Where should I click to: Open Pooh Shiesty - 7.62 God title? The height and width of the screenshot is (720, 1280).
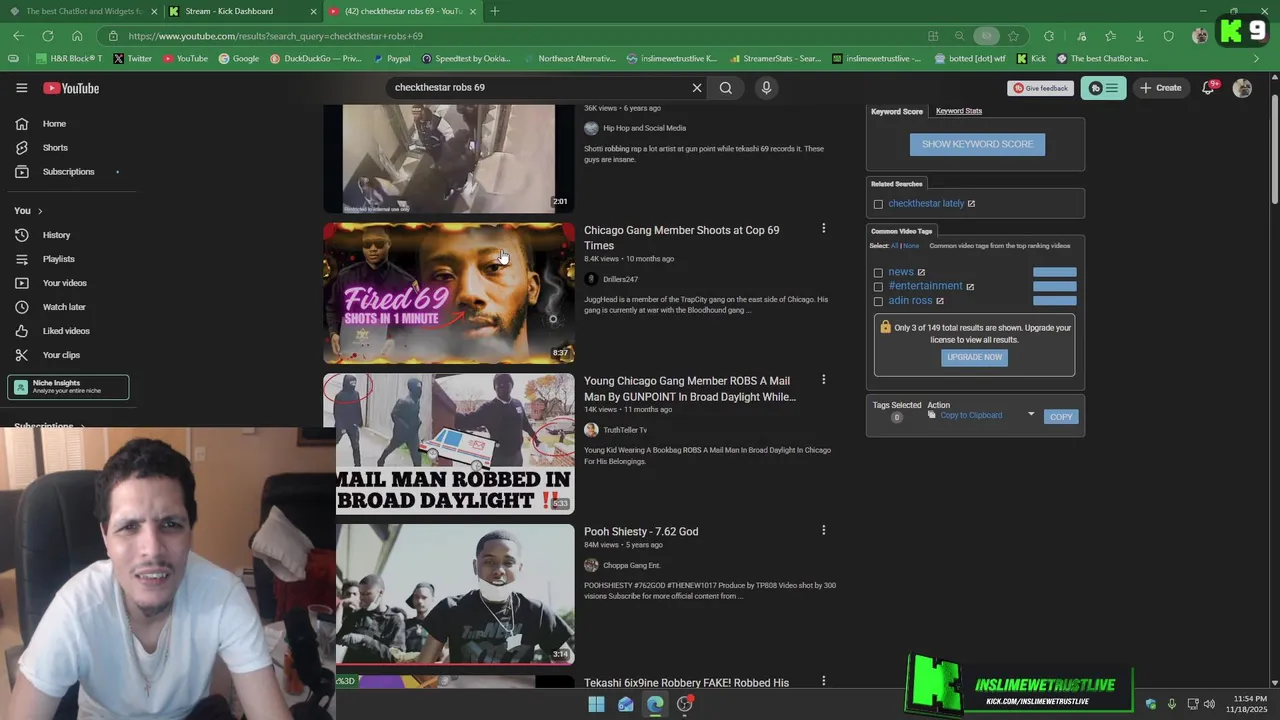coord(641,531)
